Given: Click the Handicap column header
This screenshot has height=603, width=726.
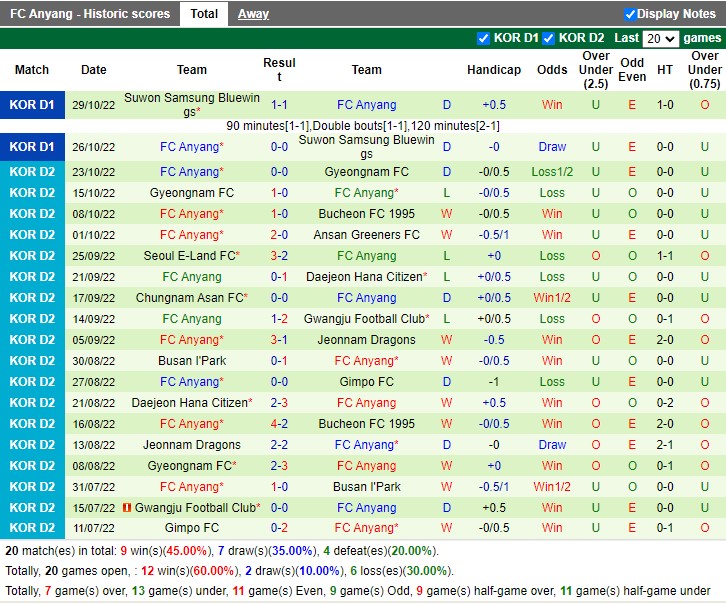Looking at the screenshot, I should (x=494, y=70).
